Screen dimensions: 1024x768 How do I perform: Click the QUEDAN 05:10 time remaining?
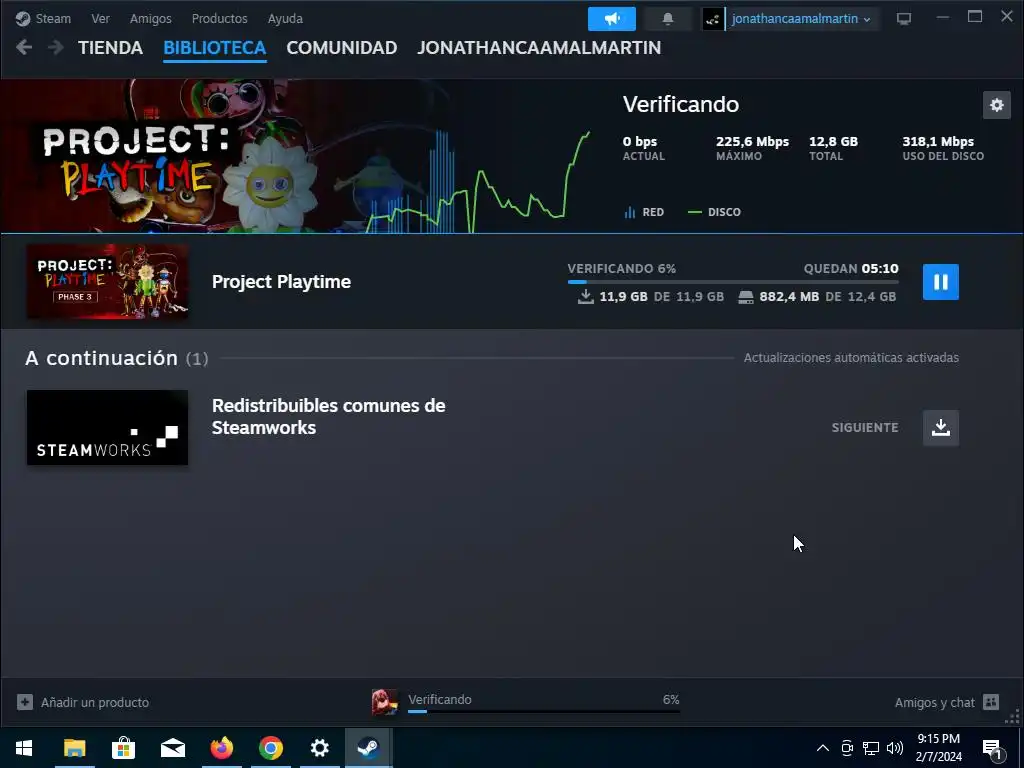[851, 268]
